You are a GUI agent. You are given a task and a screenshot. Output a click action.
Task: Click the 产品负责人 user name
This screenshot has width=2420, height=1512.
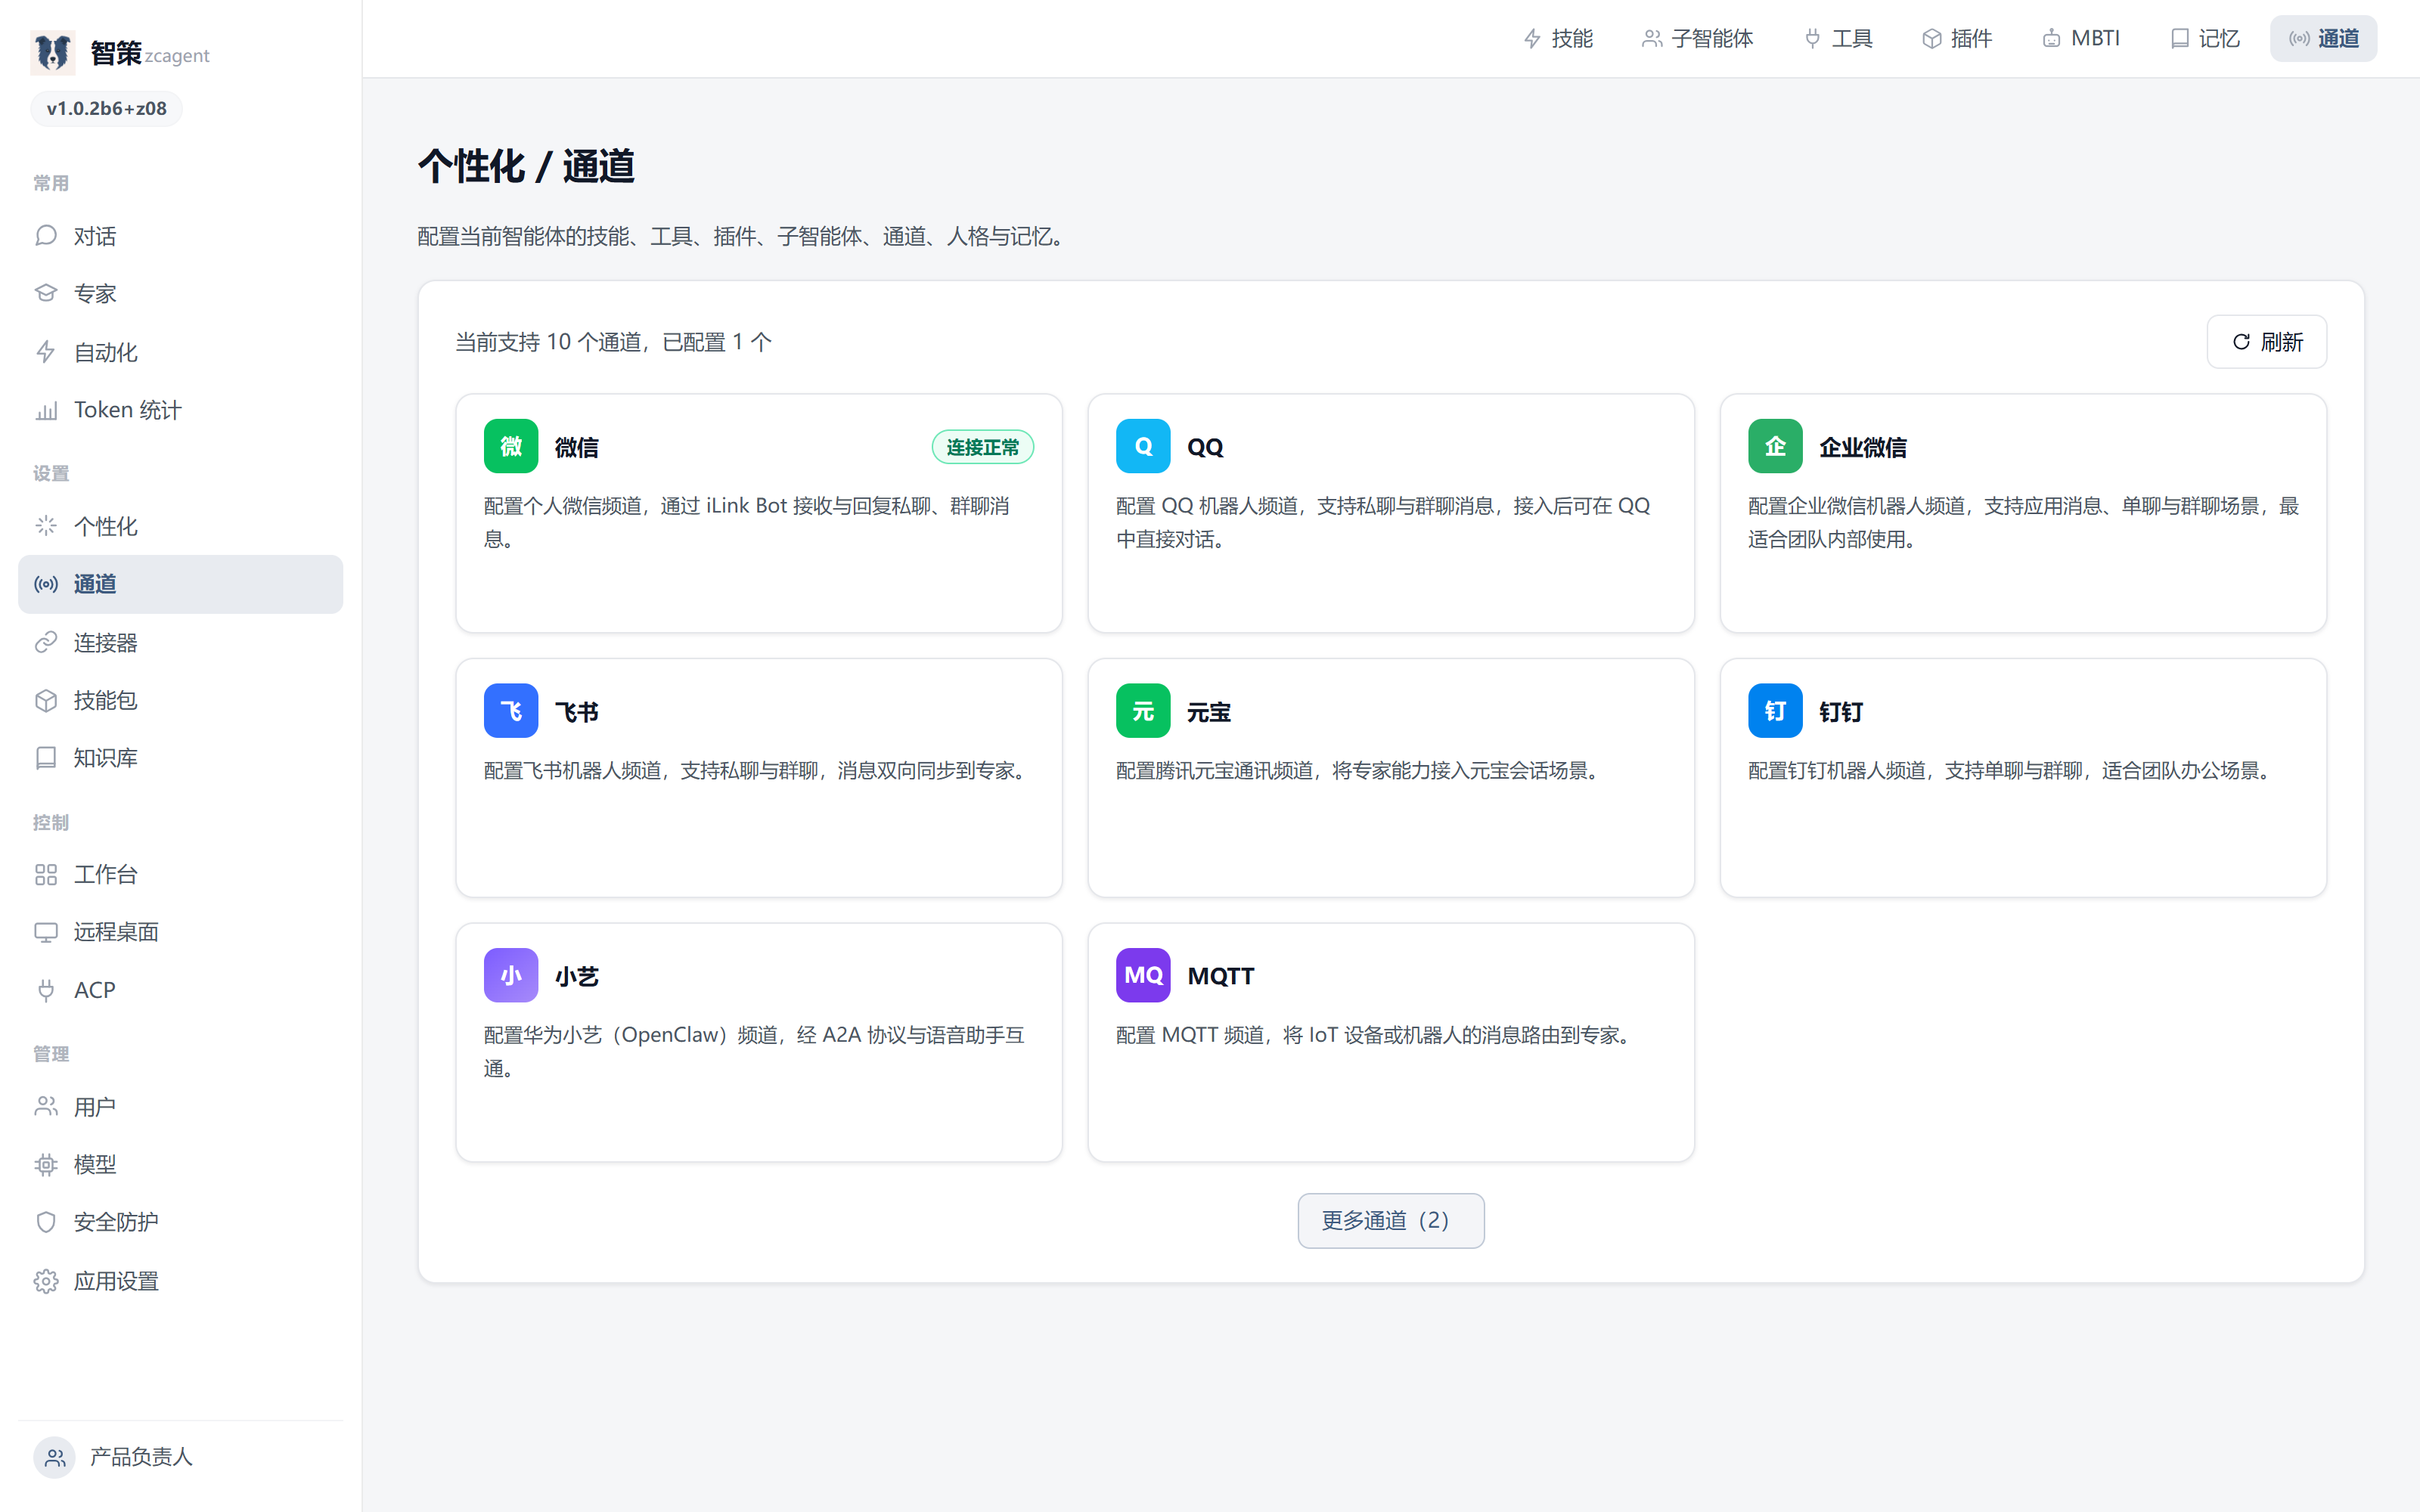[141, 1457]
